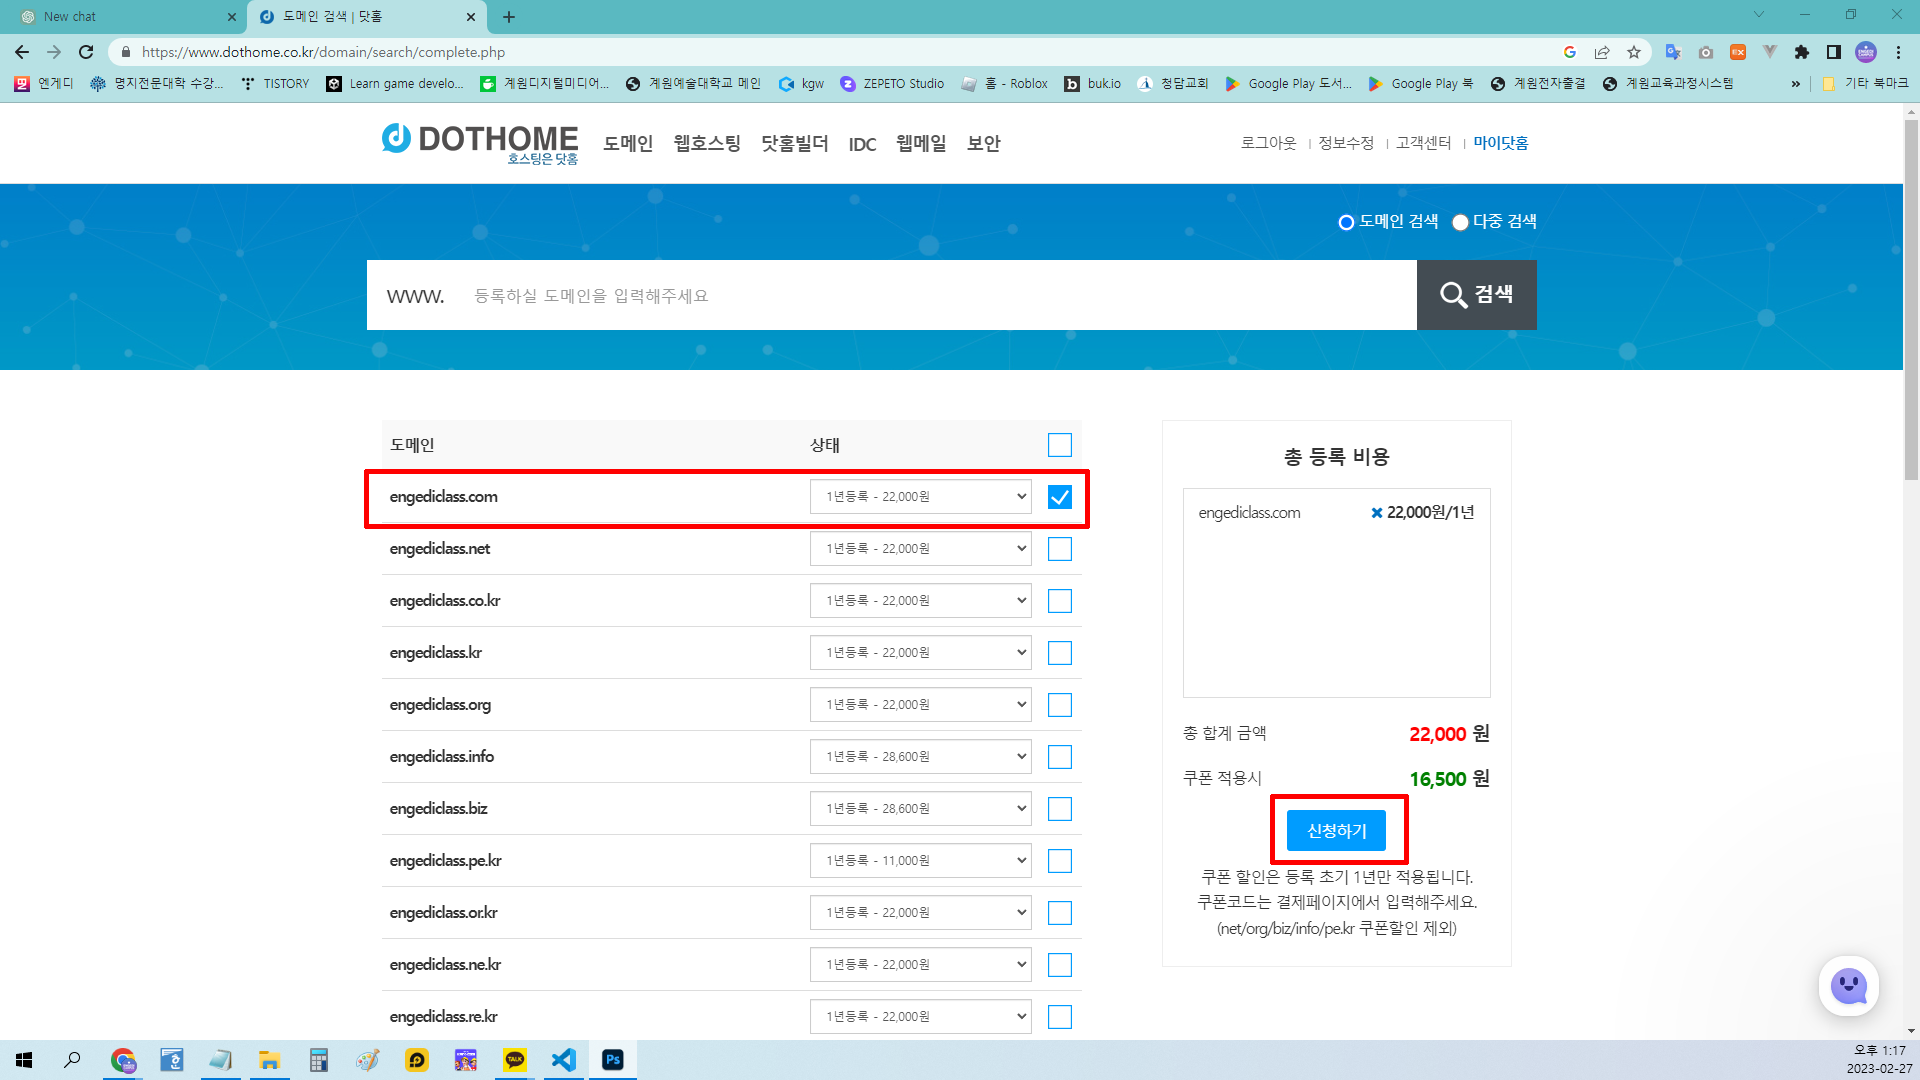
Task: Select the 다중 검색 radio button
Action: pos(1460,222)
